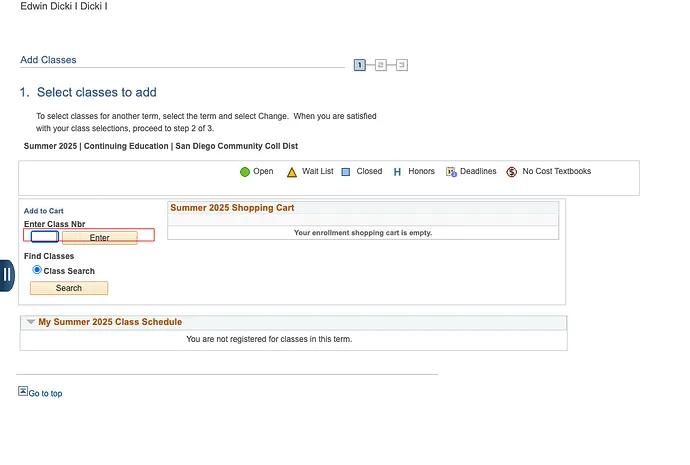Click the Honors H icon
The height and width of the screenshot is (465, 690).
pos(397,172)
